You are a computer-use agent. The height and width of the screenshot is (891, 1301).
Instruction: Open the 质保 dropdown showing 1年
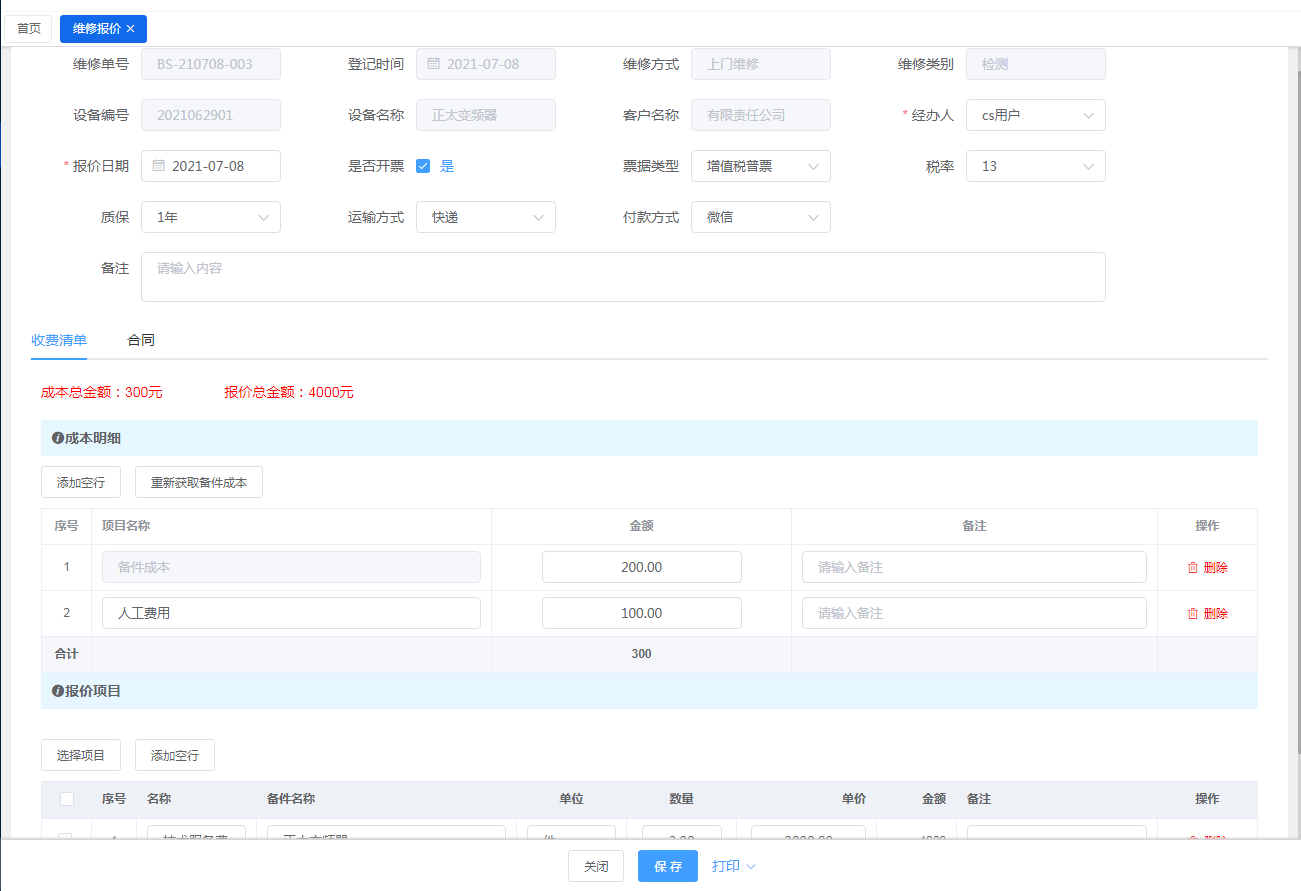pos(210,217)
